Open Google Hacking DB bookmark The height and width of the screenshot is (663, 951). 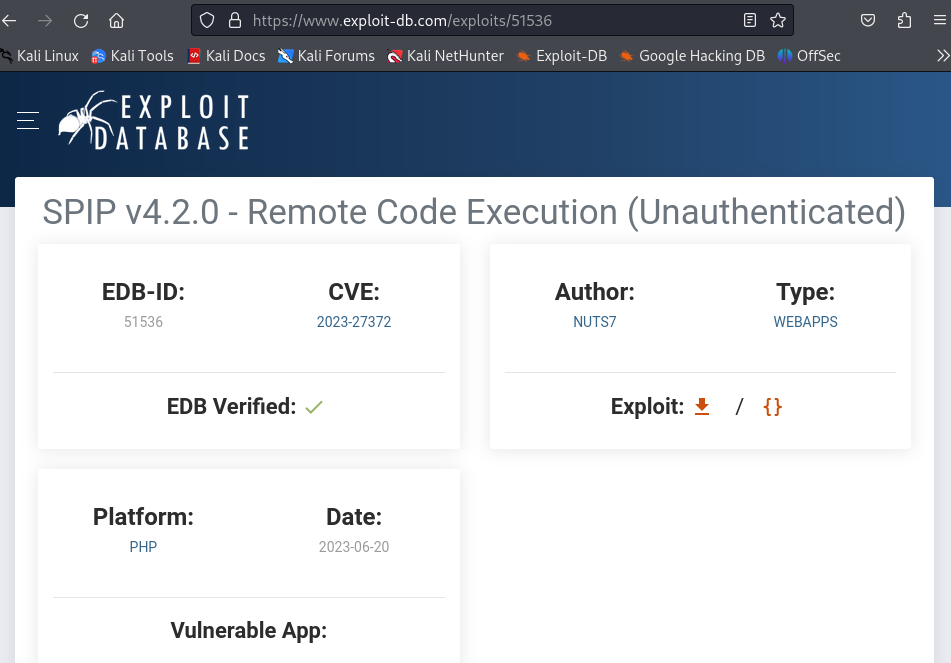[692, 56]
